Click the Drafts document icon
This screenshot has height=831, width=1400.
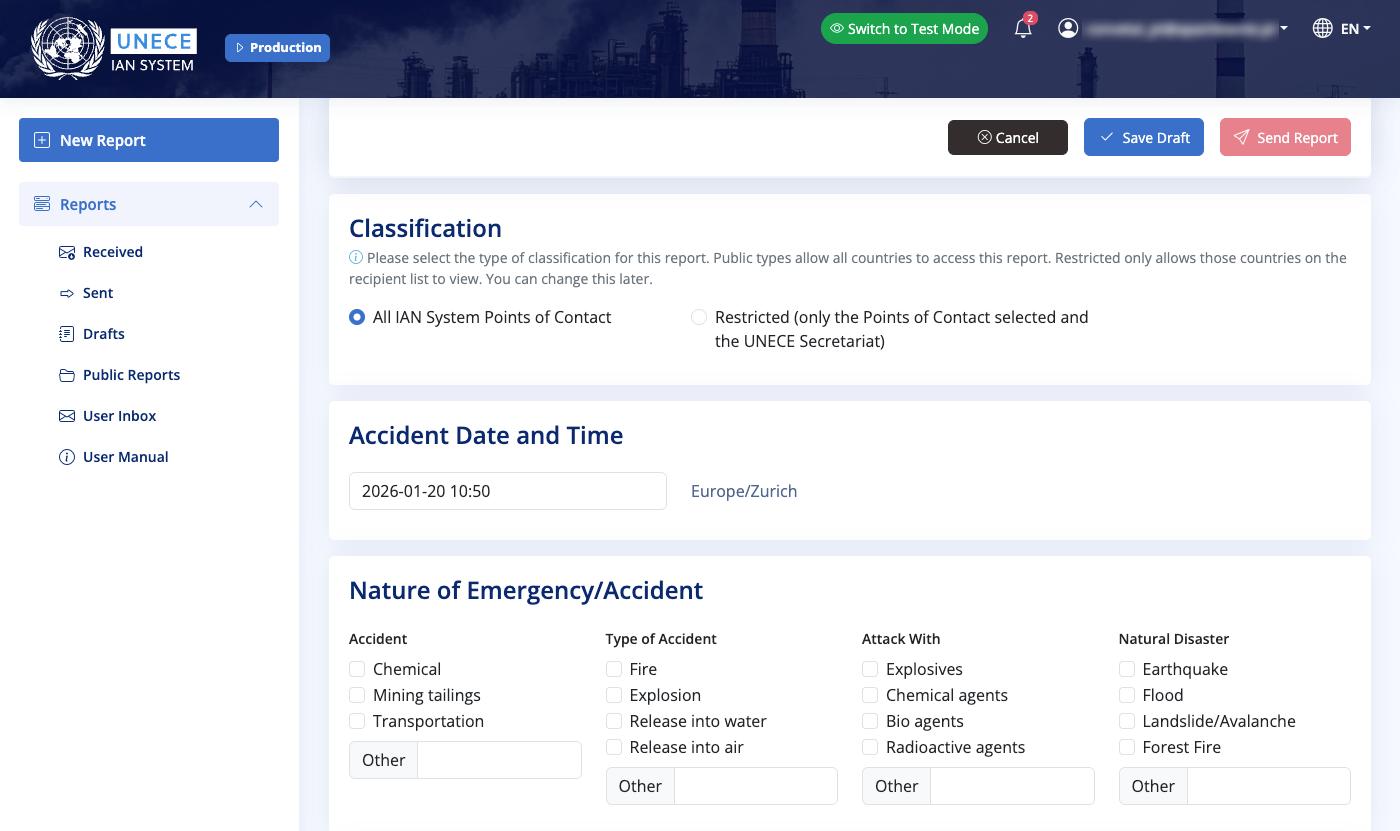(67, 334)
